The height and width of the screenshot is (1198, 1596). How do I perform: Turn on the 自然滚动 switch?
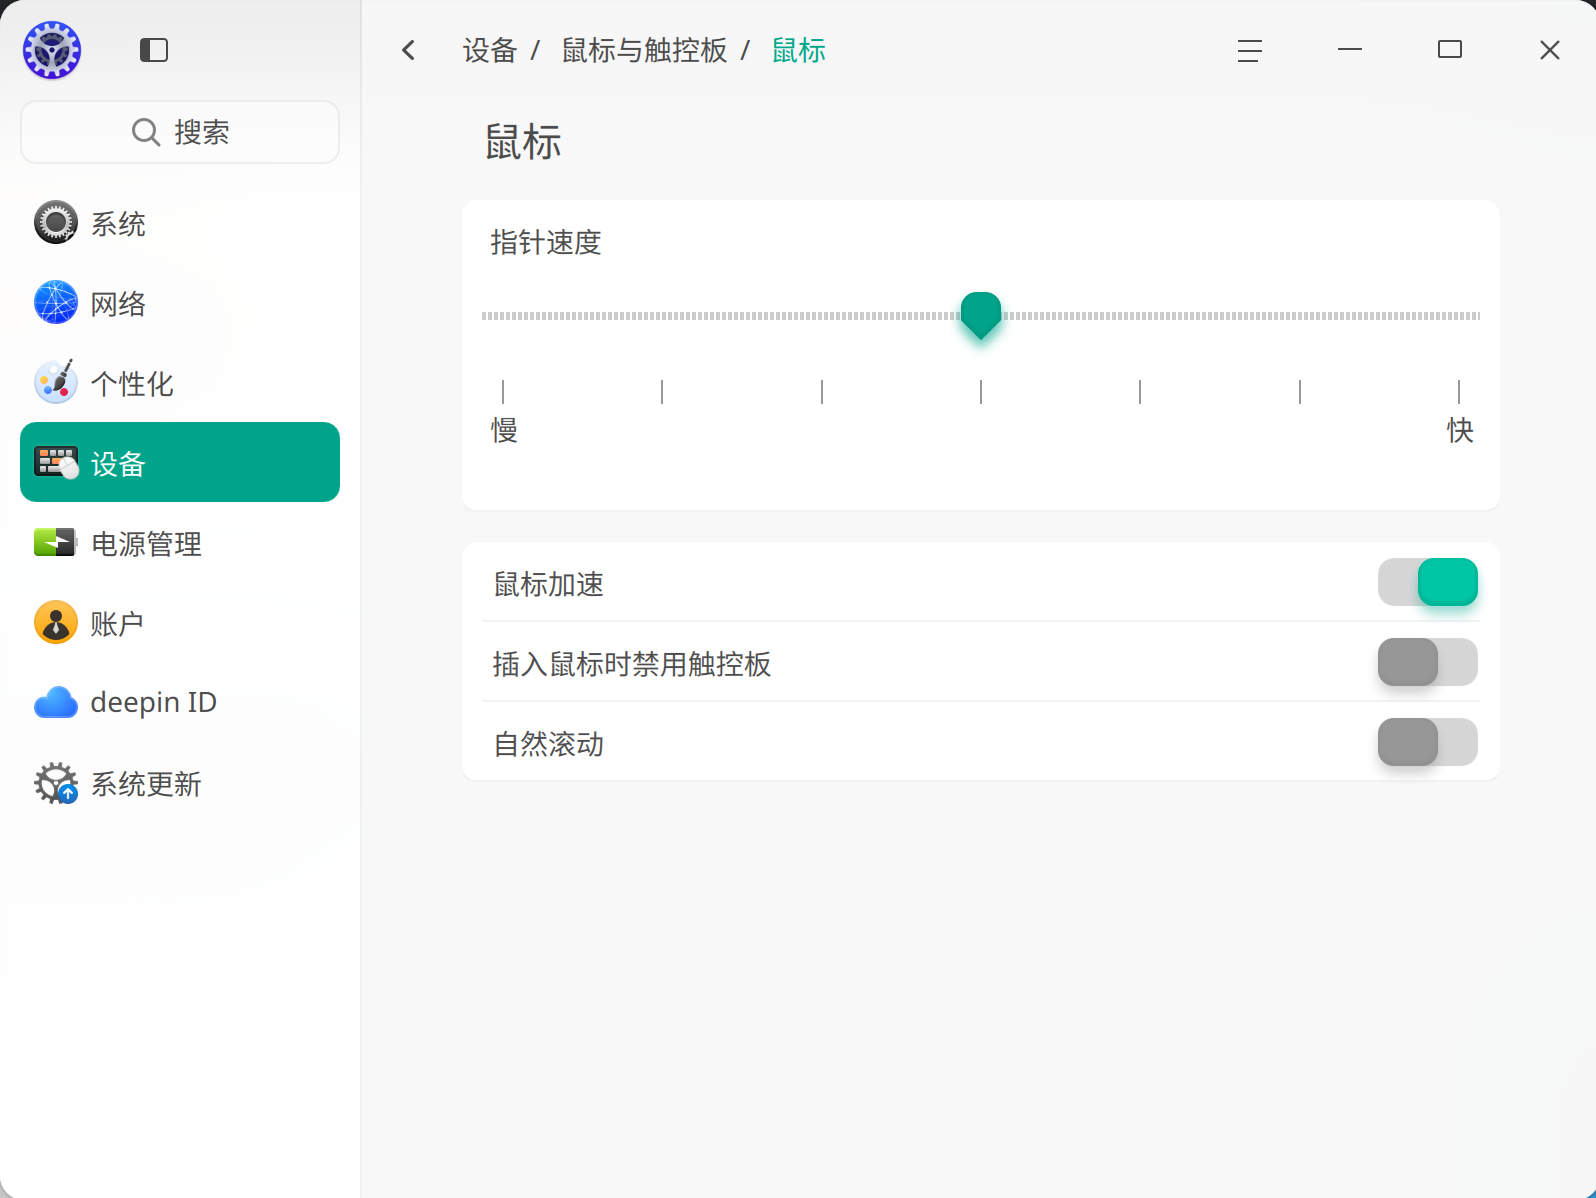1428,742
